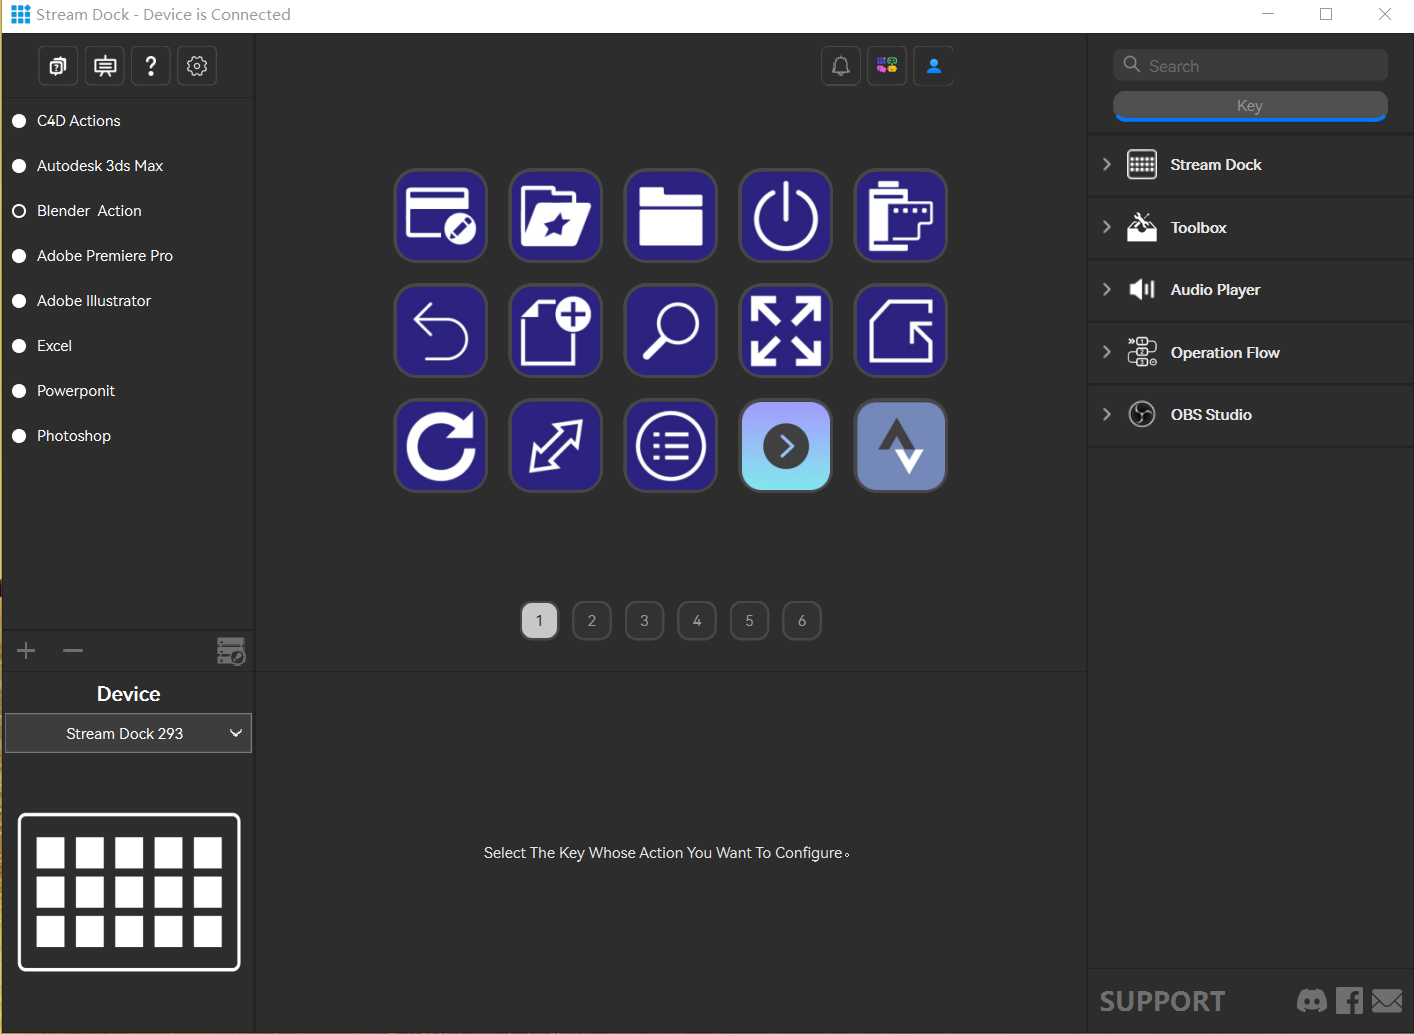
Task: Expand the Audio Player category
Action: coord(1250,290)
